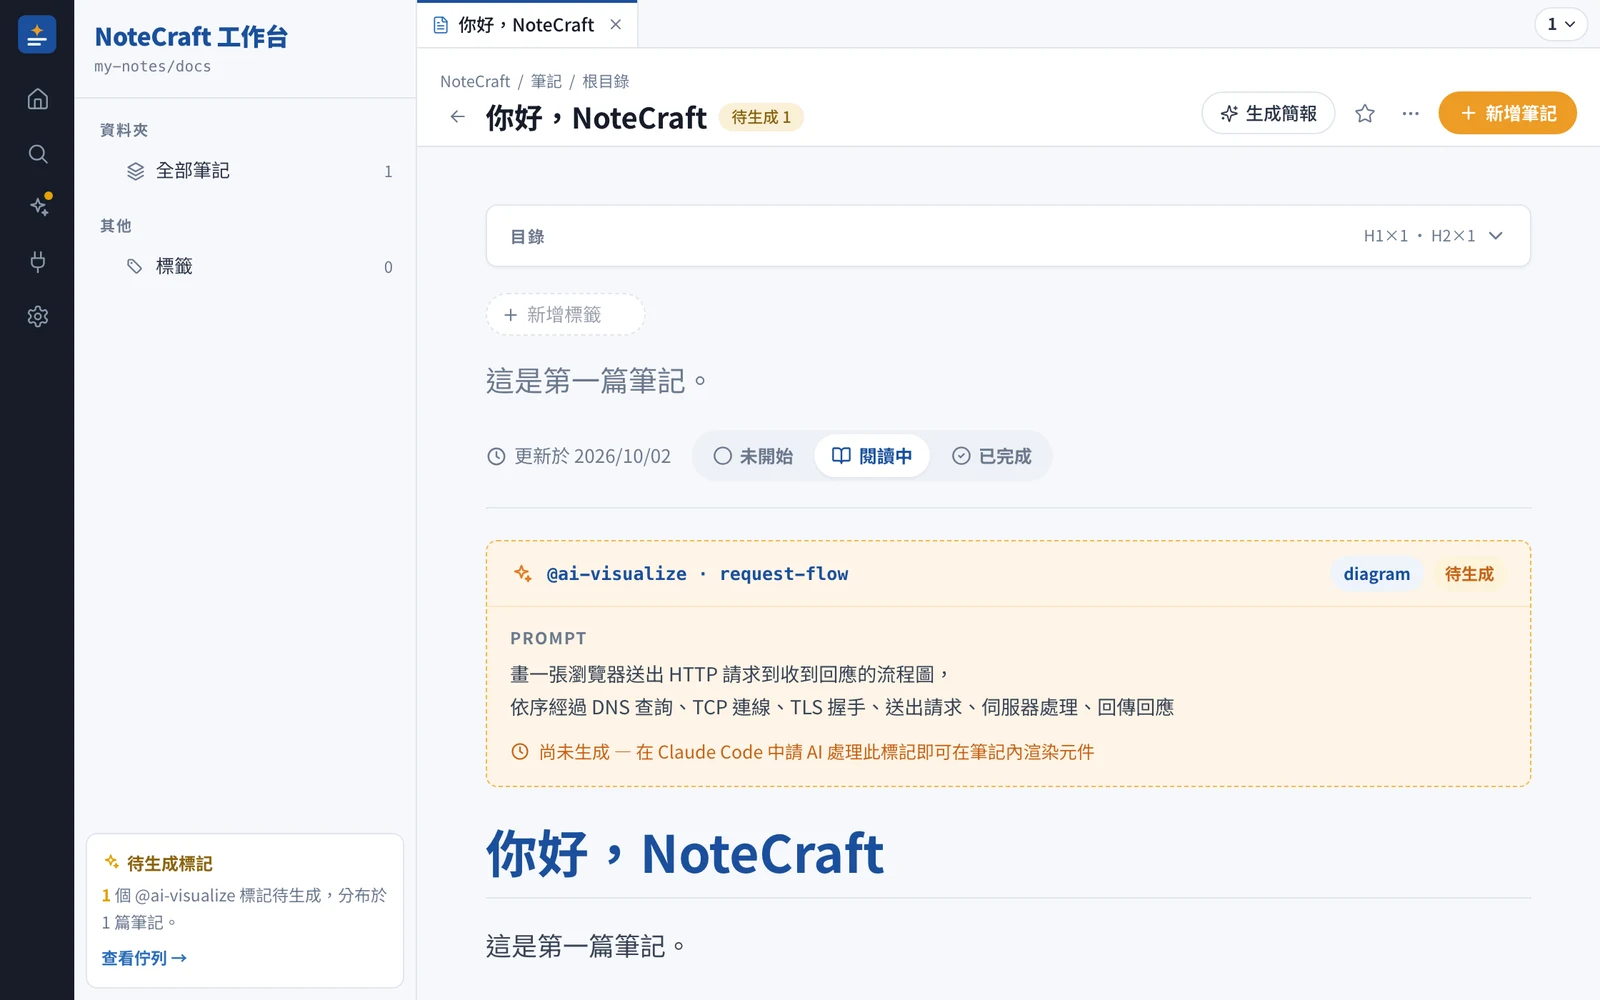Click the 更新於 2026/10/02 text
Image resolution: width=1600 pixels, height=1000 pixels.
tap(592, 456)
